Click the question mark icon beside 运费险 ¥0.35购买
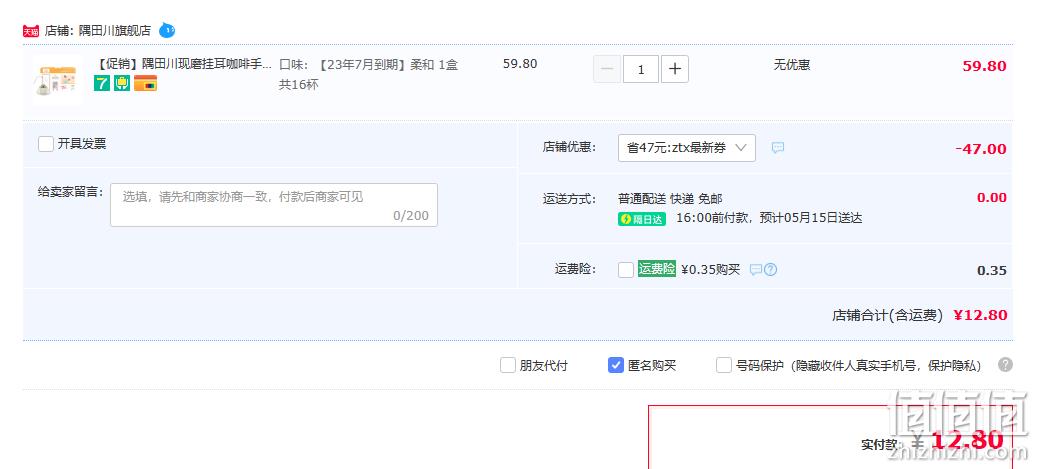Image resolution: width=1037 pixels, height=469 pixels. 770,270
